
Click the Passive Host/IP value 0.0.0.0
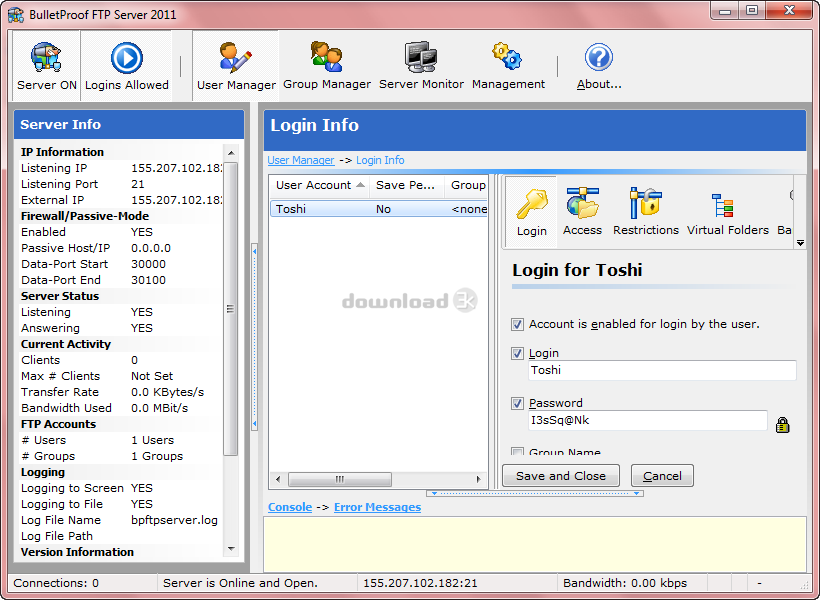point(151,248)
